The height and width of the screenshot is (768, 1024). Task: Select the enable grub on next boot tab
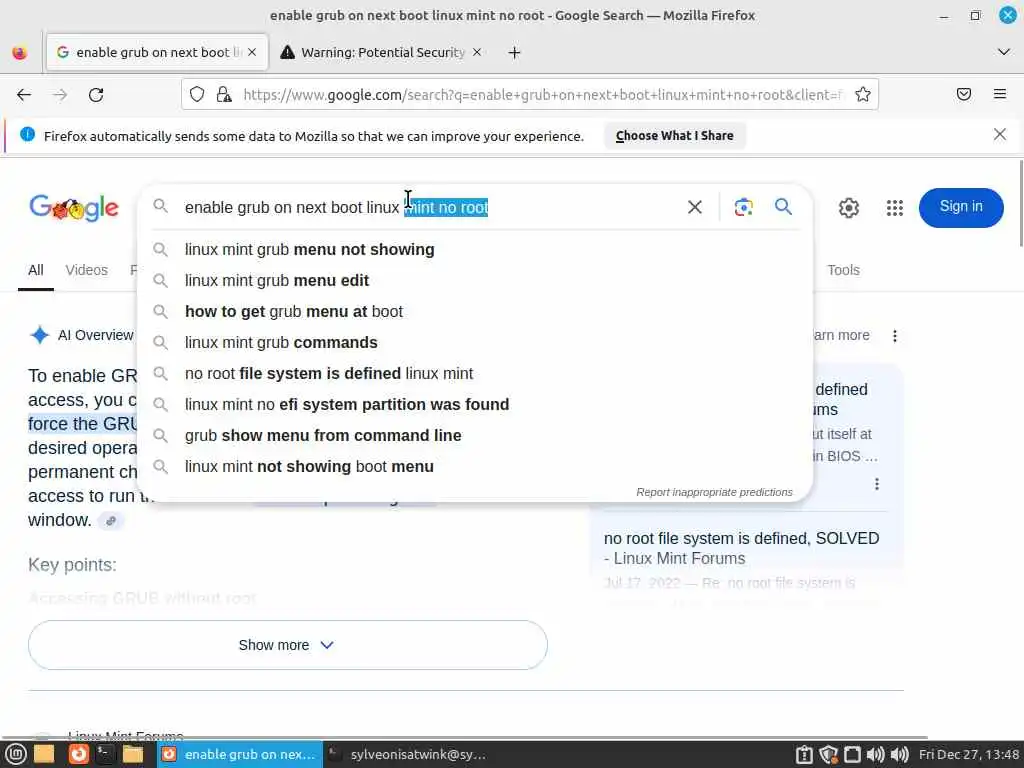click(157, 52)
